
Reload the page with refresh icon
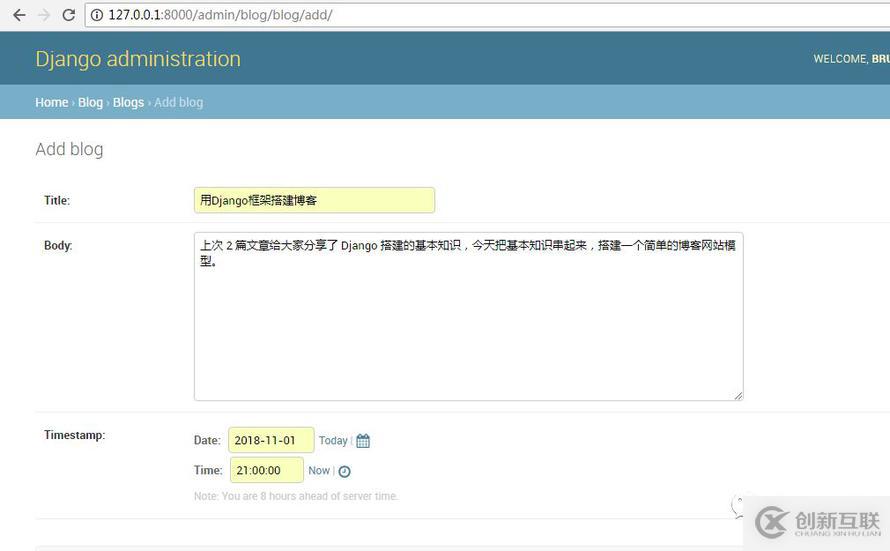coord(69,15)
